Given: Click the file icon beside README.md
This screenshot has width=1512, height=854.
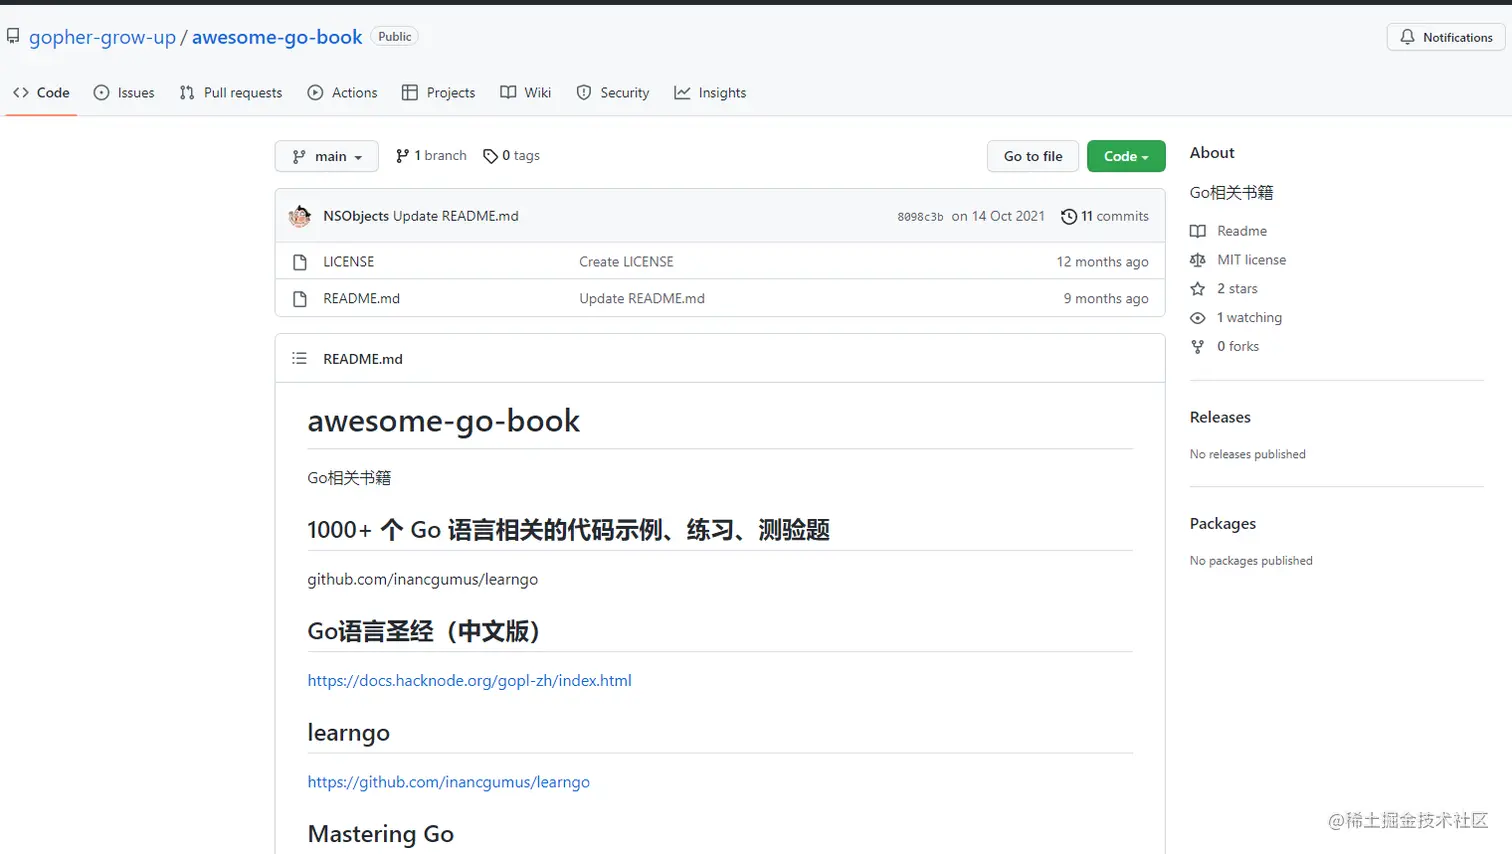Looking at the screenshot, I should click(x=300, y=299).
